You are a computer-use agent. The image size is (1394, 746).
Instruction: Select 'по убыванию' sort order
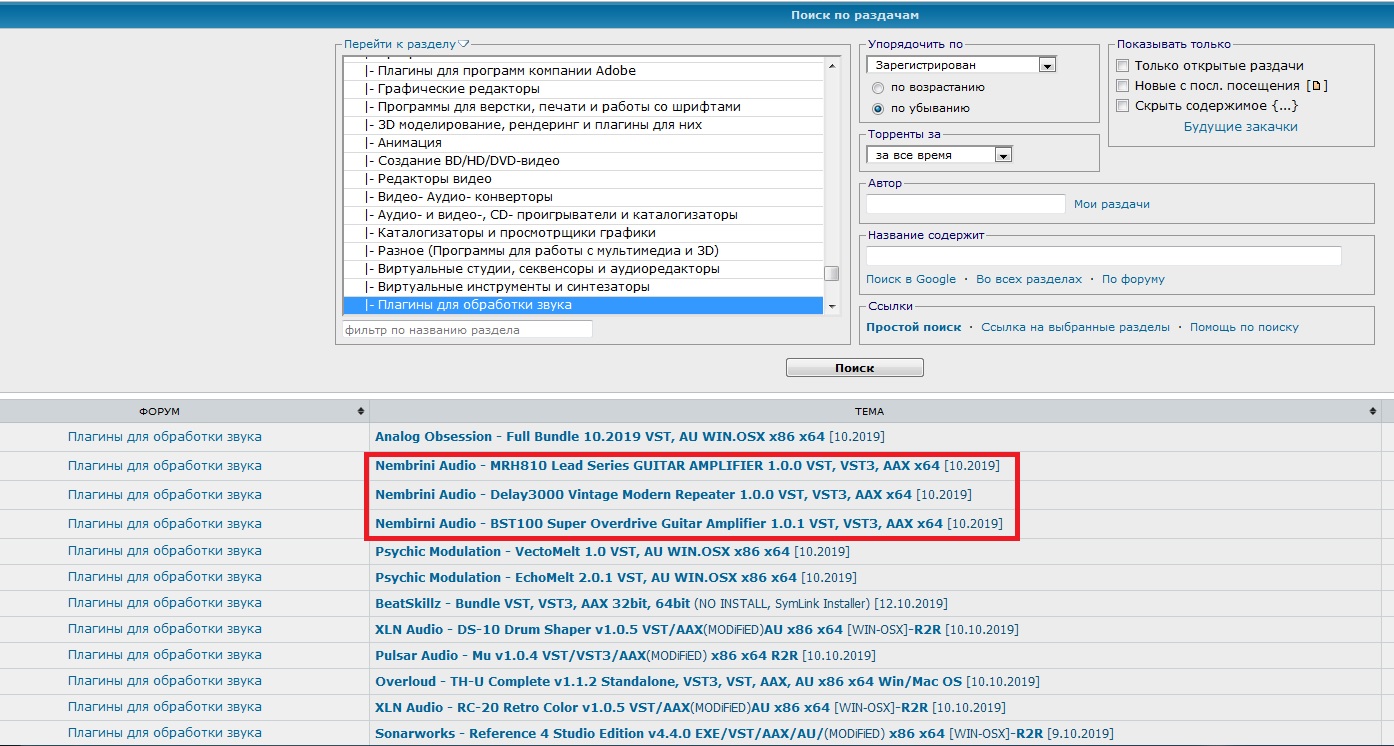tap(878, 108)
